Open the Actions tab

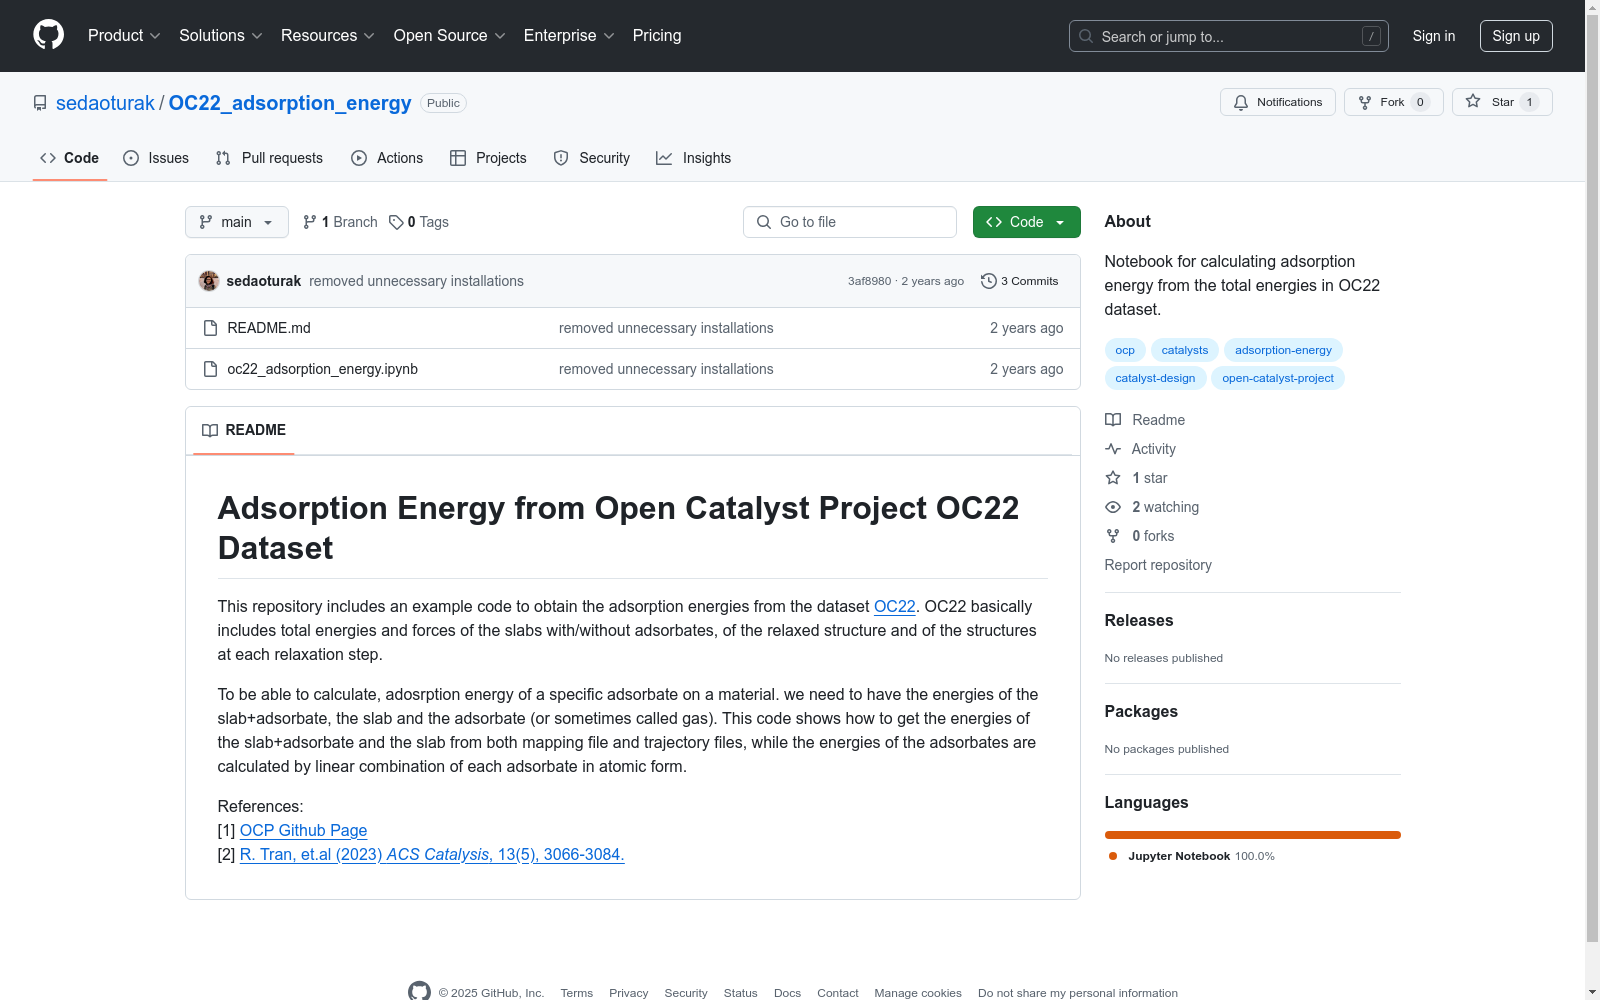(x=387, y=158)
